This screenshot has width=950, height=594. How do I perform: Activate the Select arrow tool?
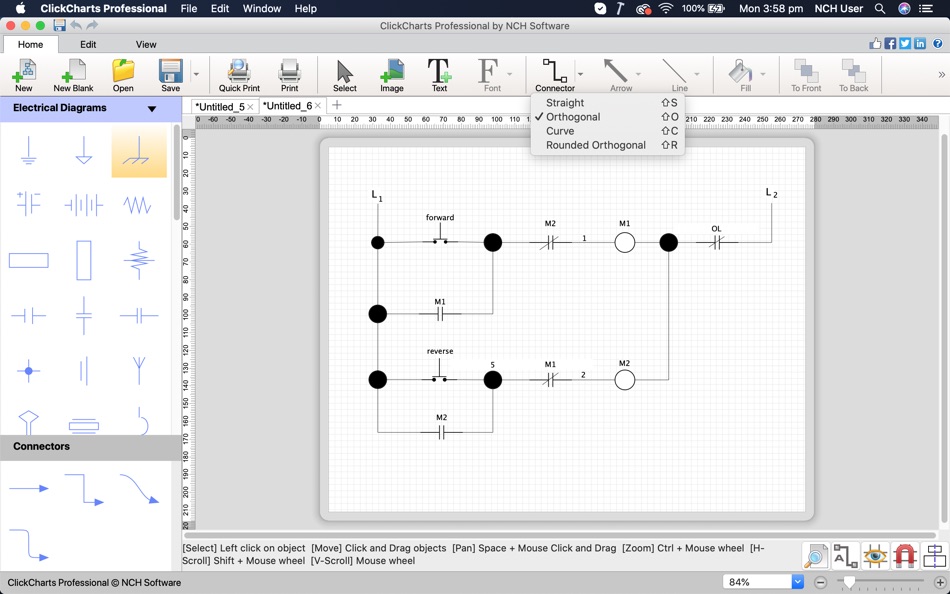[x=345, y=75]
